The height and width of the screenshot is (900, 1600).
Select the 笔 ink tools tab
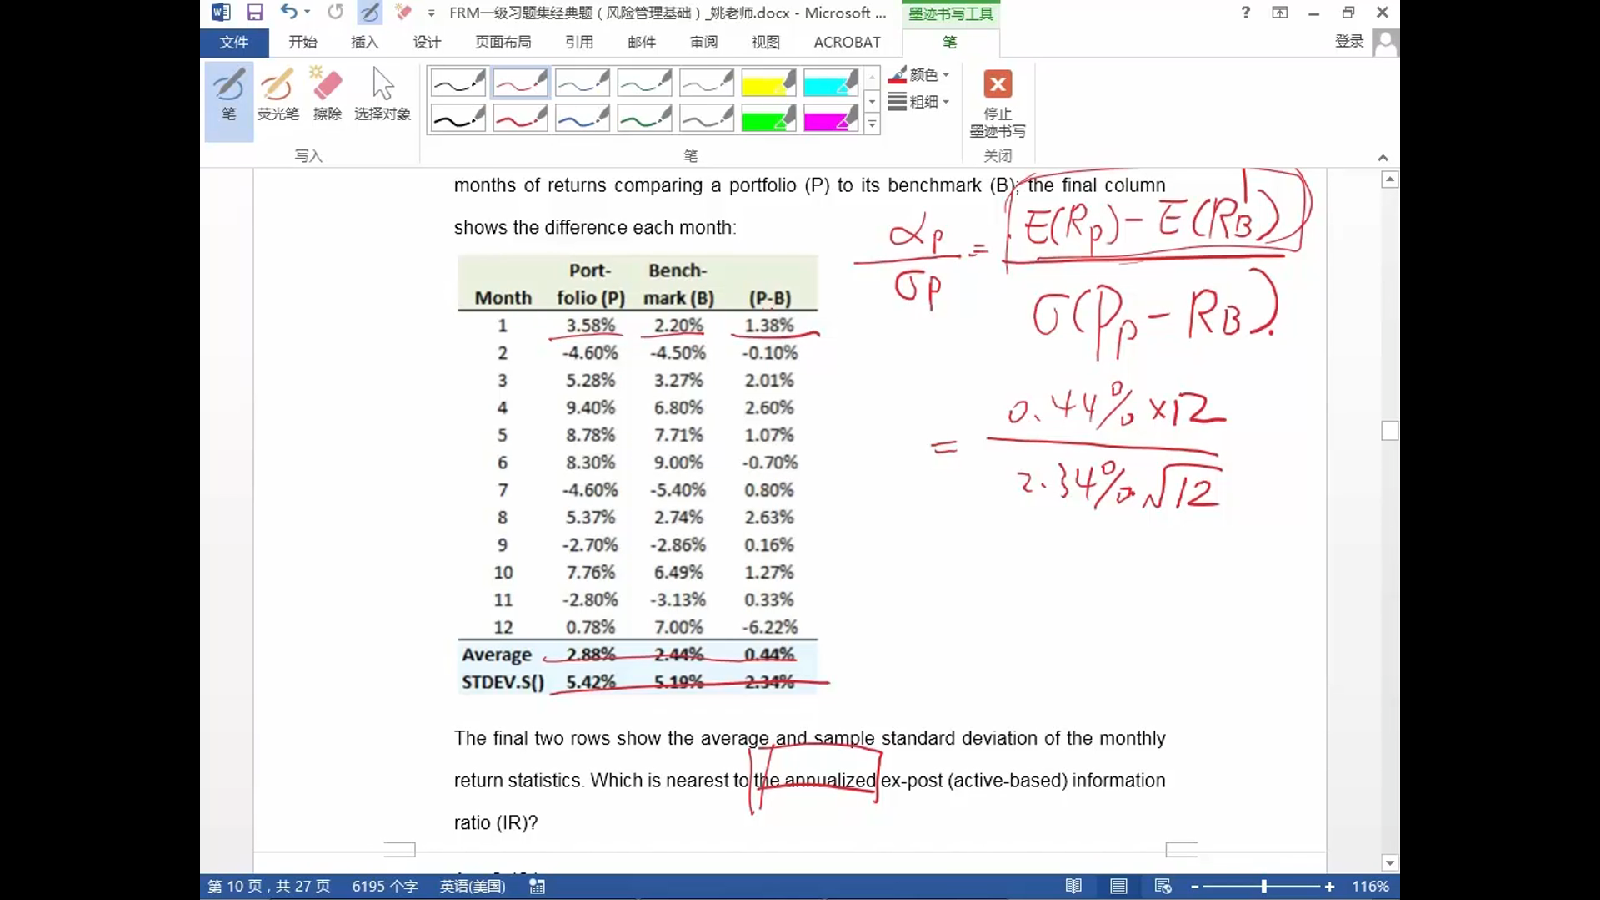click(x=950, y=42)
